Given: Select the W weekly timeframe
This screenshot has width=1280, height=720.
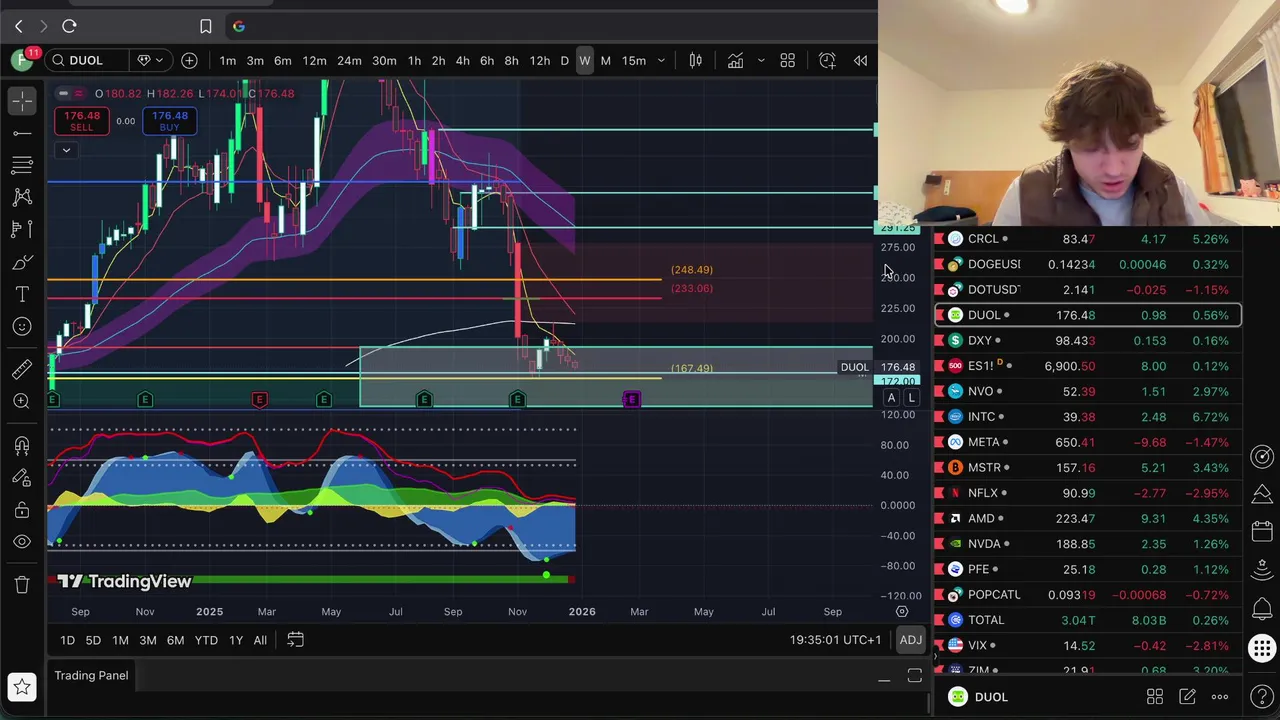Looking at the screenshot, I should (585, 61).
